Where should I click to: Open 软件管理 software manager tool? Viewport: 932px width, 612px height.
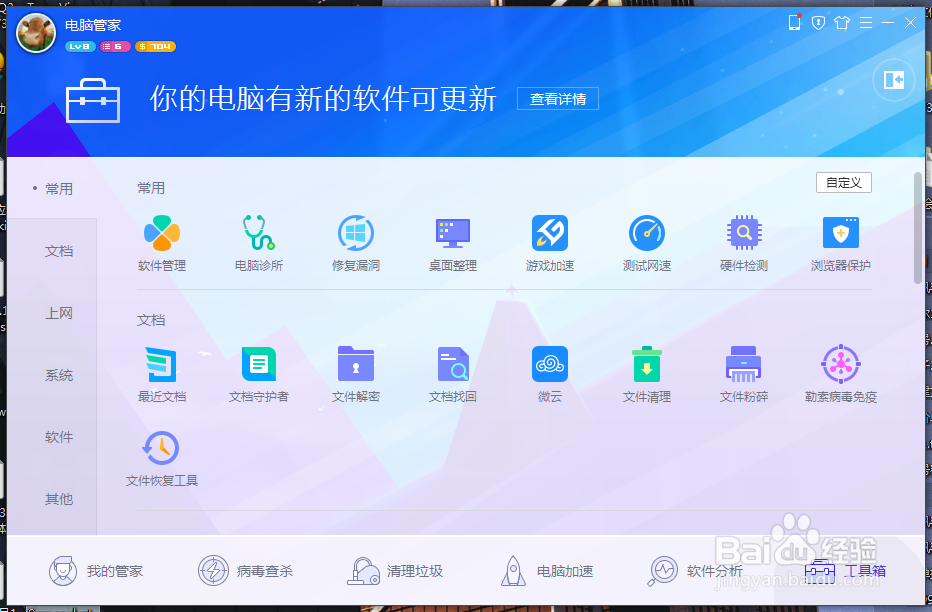coord(162,243)
